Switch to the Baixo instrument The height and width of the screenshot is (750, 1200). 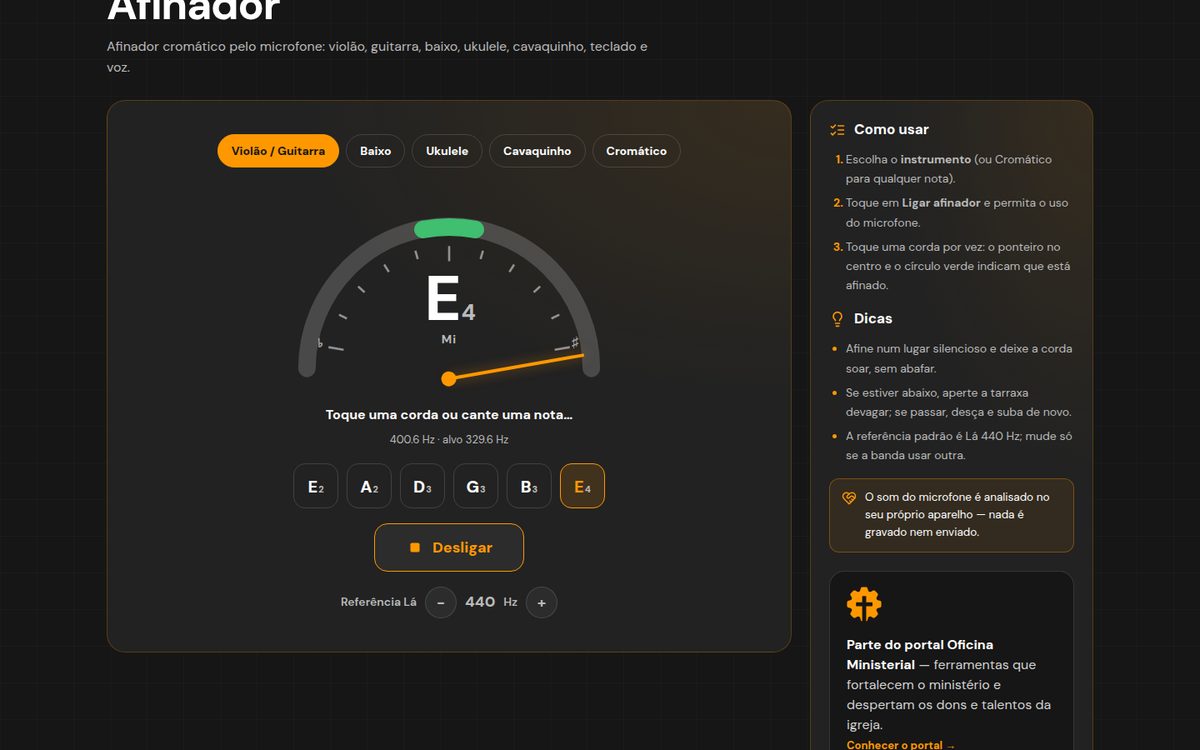click(x=375, y=151)
